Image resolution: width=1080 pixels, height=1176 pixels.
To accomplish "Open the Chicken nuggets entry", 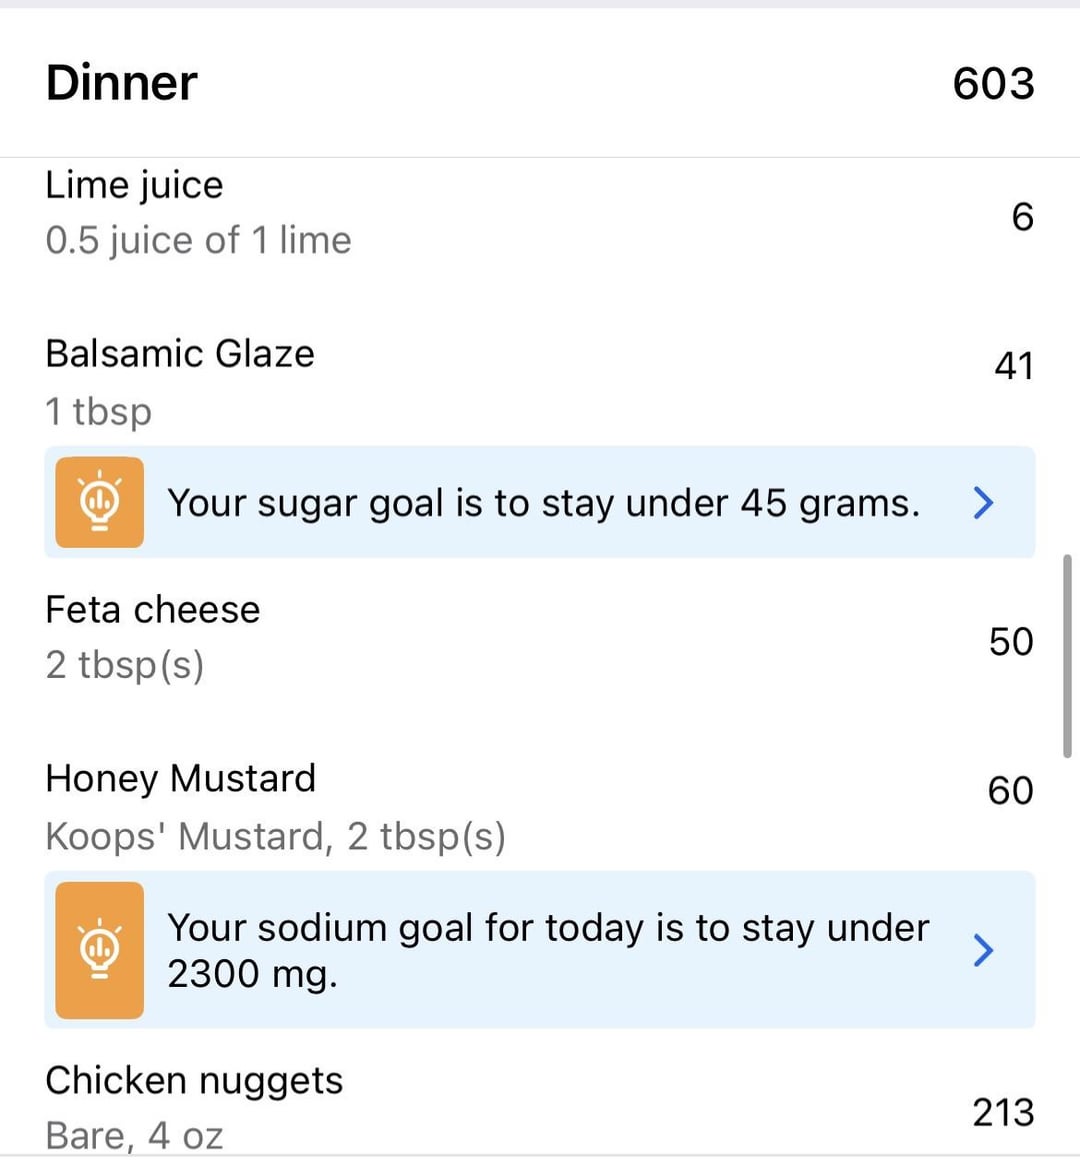I will tap(194, 1081).
